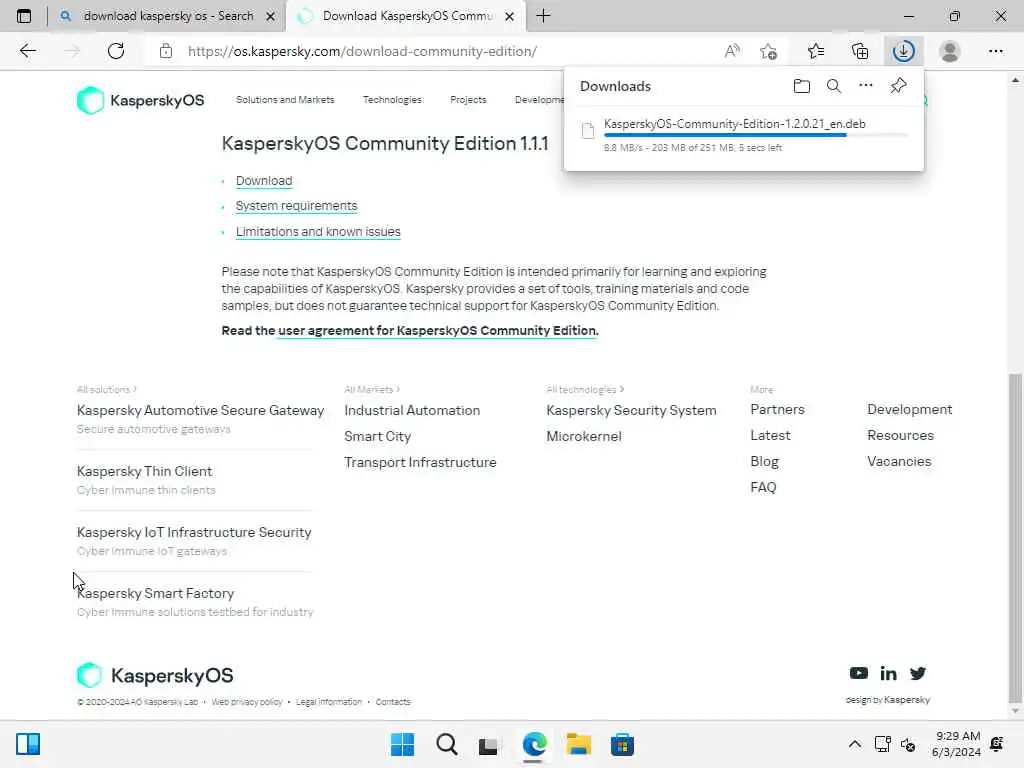Open the Microkernel link

tap(584, 436)
